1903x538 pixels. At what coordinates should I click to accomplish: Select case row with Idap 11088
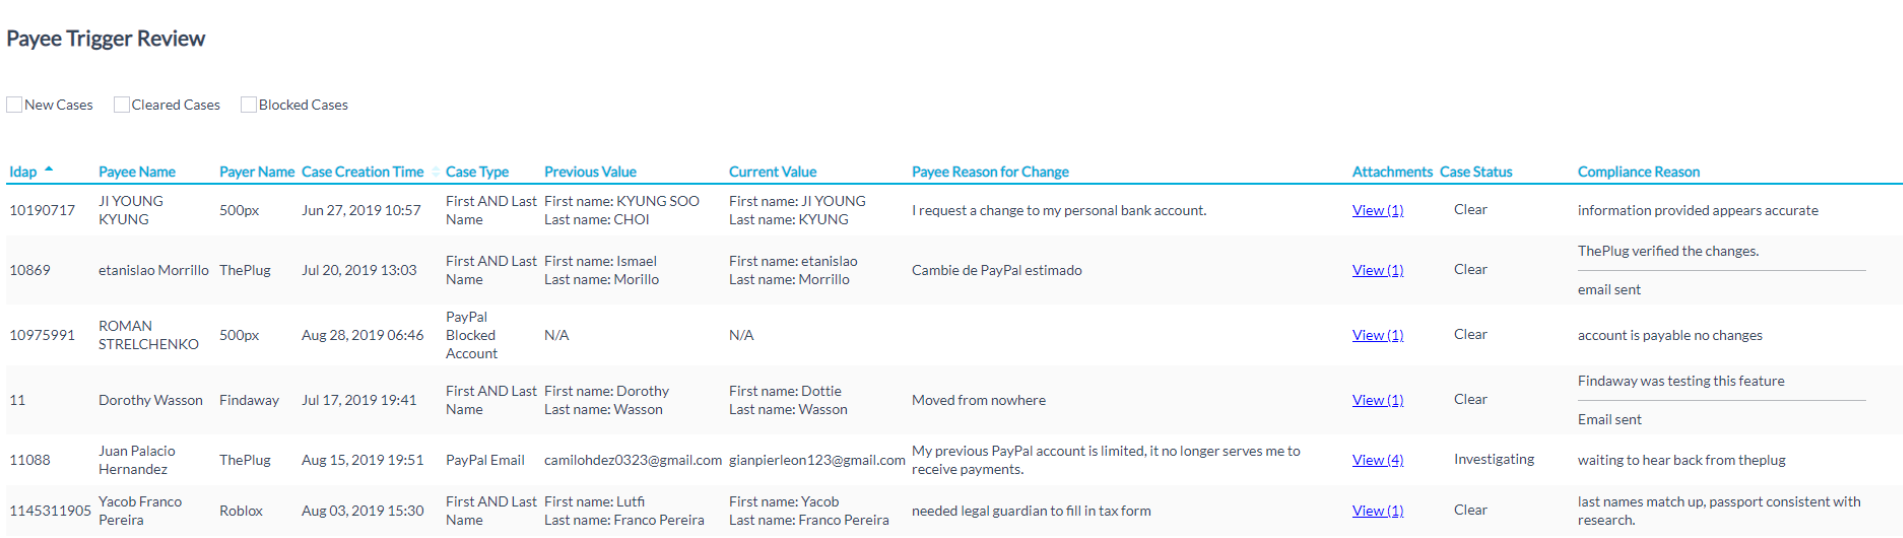pos(951,460)
